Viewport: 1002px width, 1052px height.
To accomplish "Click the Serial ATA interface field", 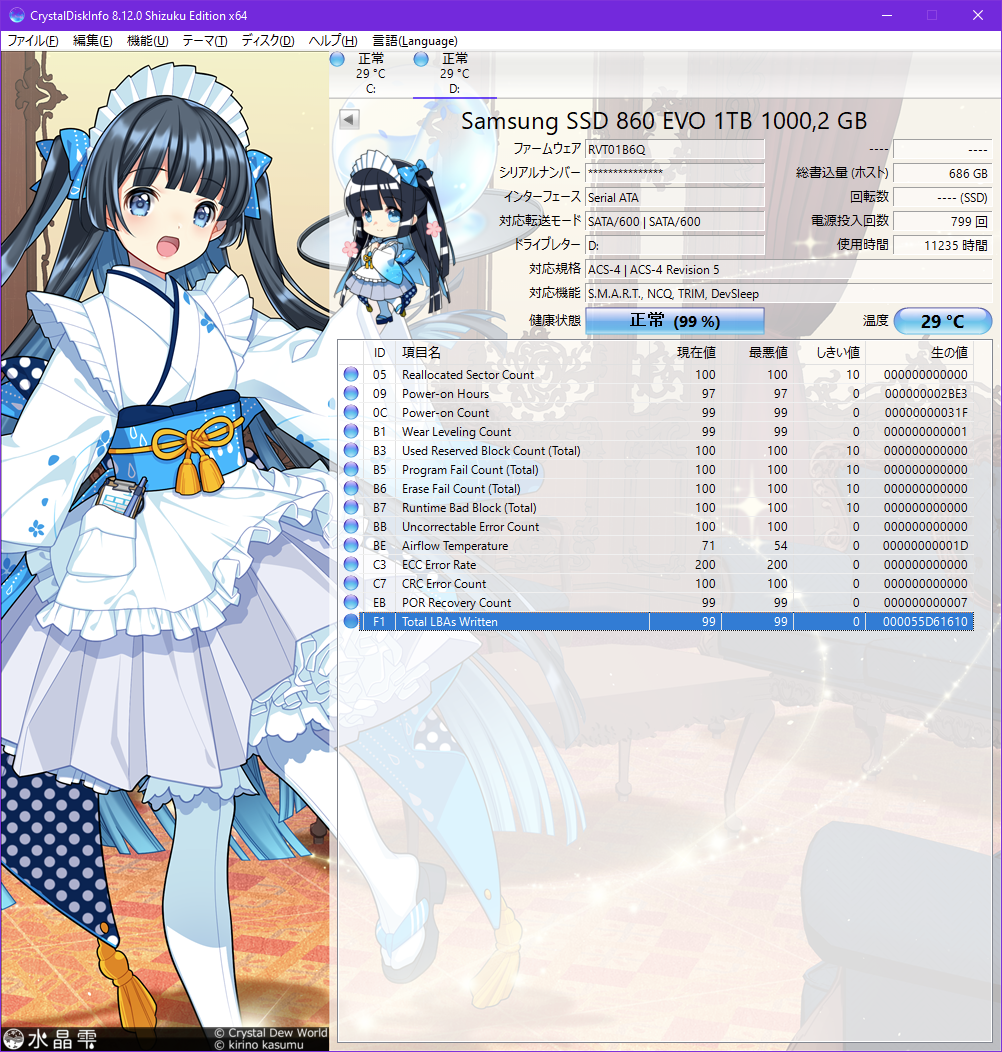I will pyautogui.click(x=674, y=197).
